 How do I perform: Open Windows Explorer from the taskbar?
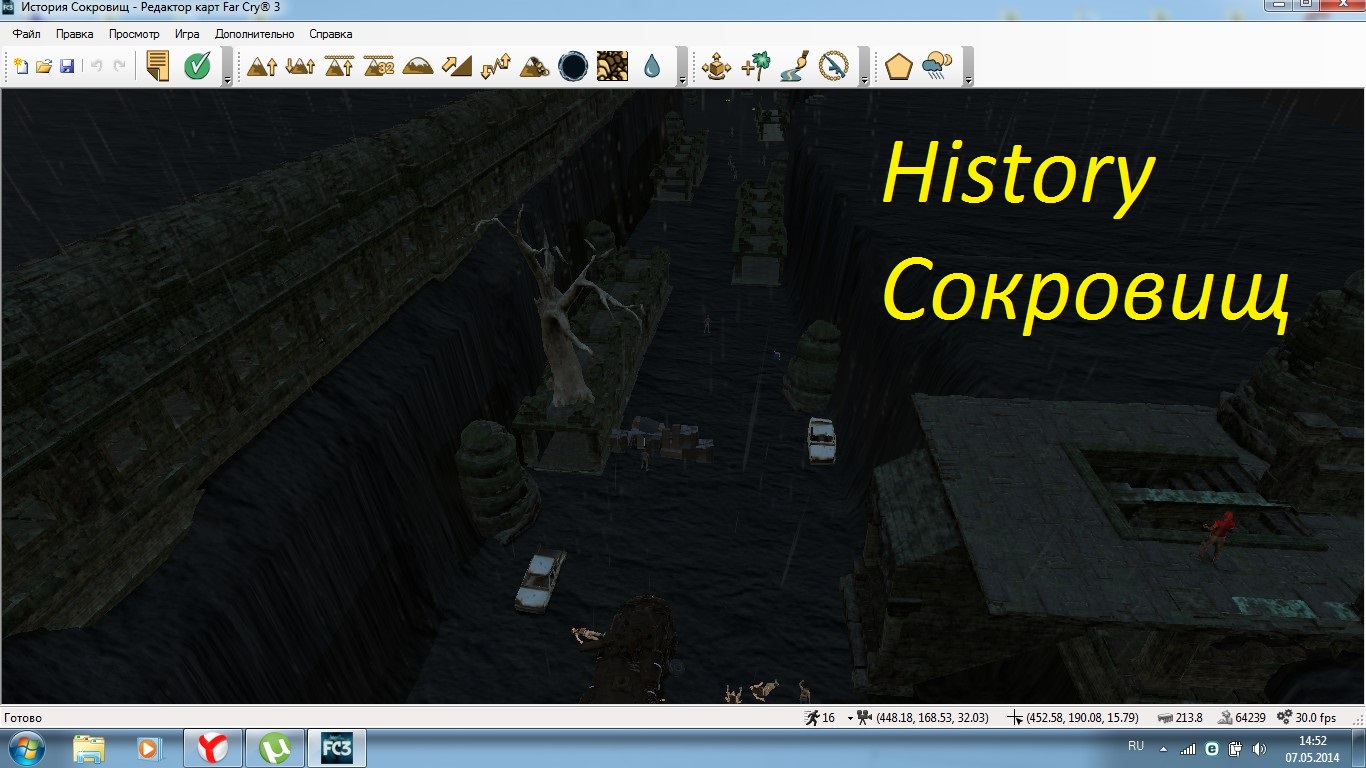(89, 748)
